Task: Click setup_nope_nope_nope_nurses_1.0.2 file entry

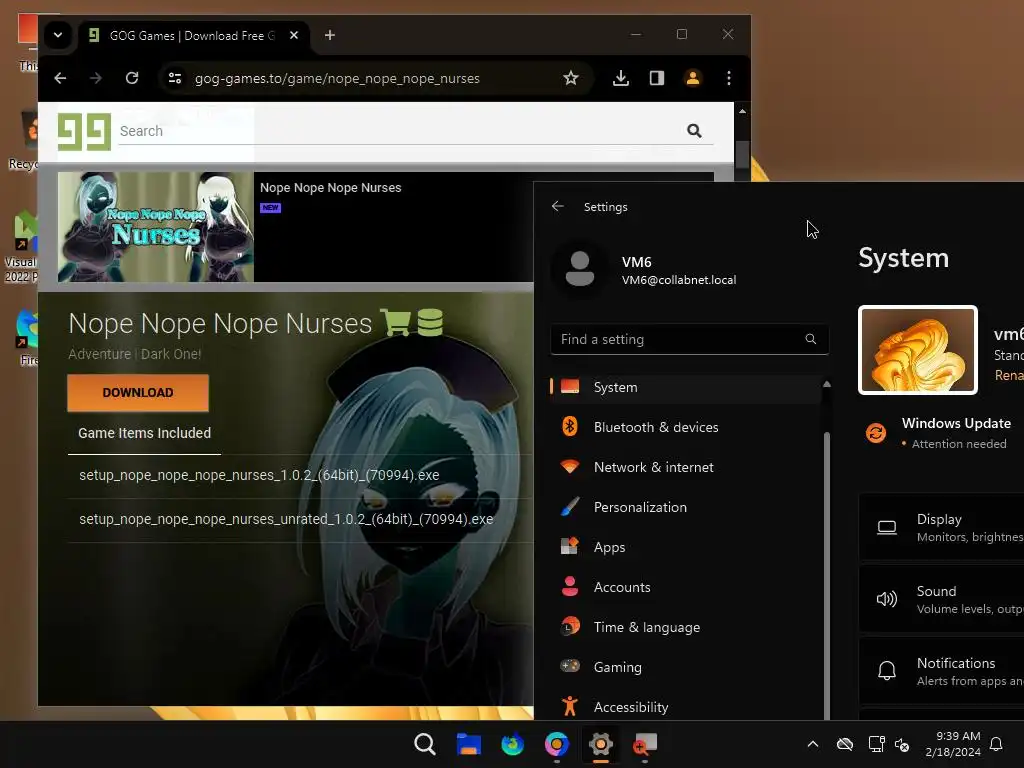Action: 259,475
